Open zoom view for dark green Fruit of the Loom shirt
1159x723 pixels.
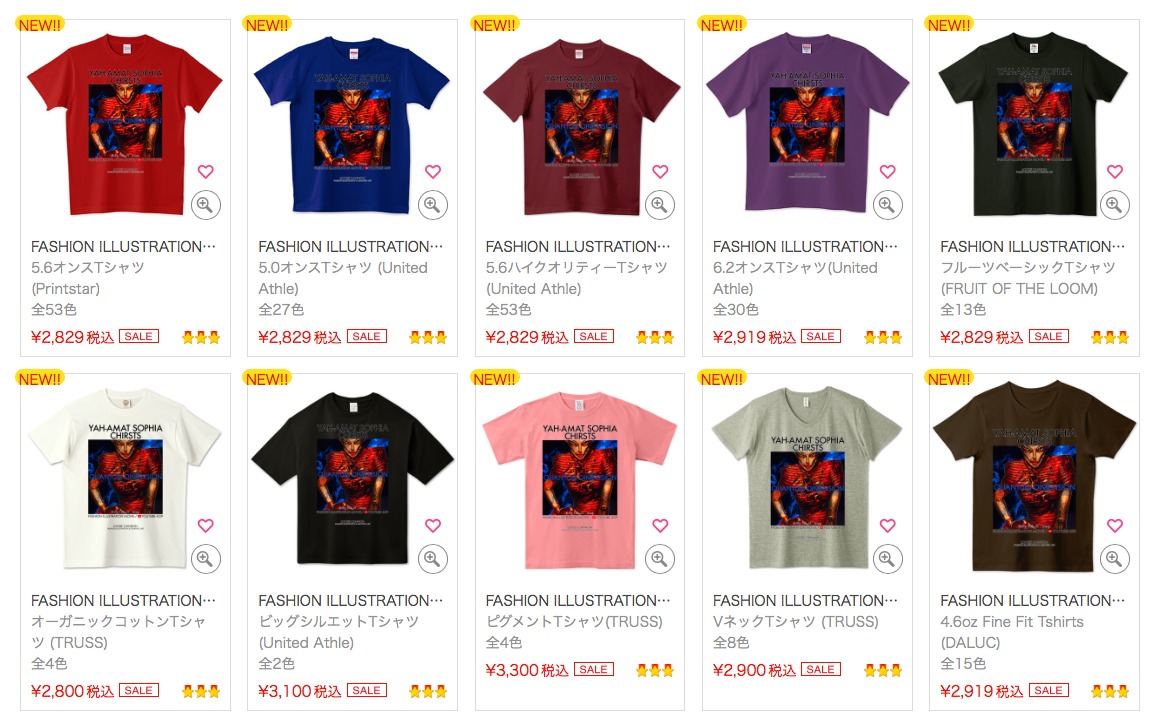[x=1114, y=205]
